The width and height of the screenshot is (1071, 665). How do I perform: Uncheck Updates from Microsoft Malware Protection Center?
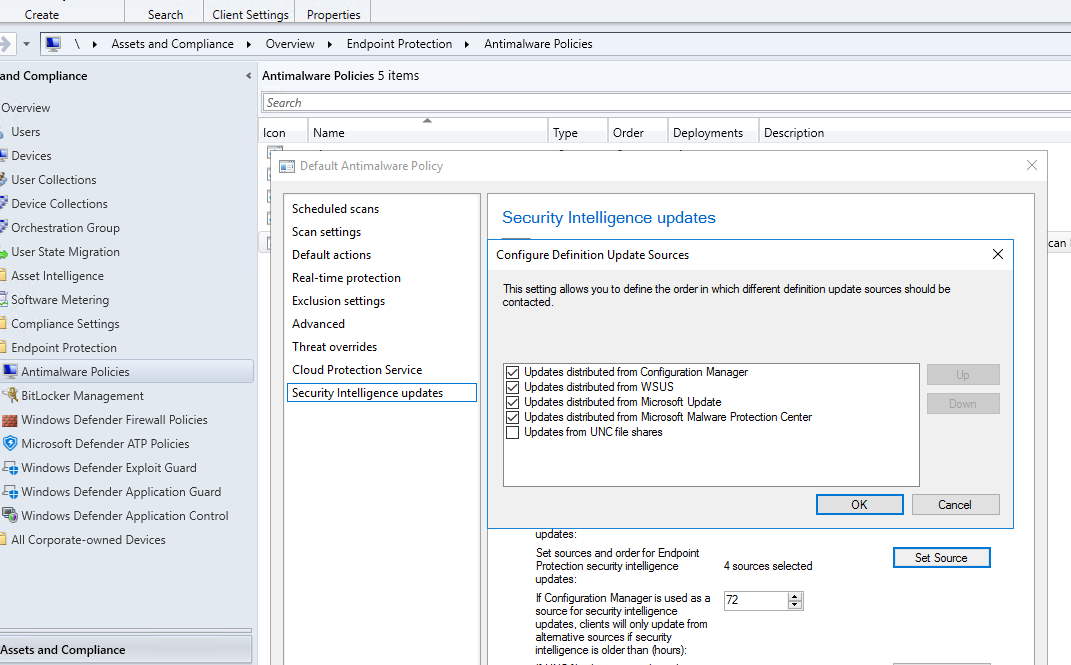[x=512, y=417]
